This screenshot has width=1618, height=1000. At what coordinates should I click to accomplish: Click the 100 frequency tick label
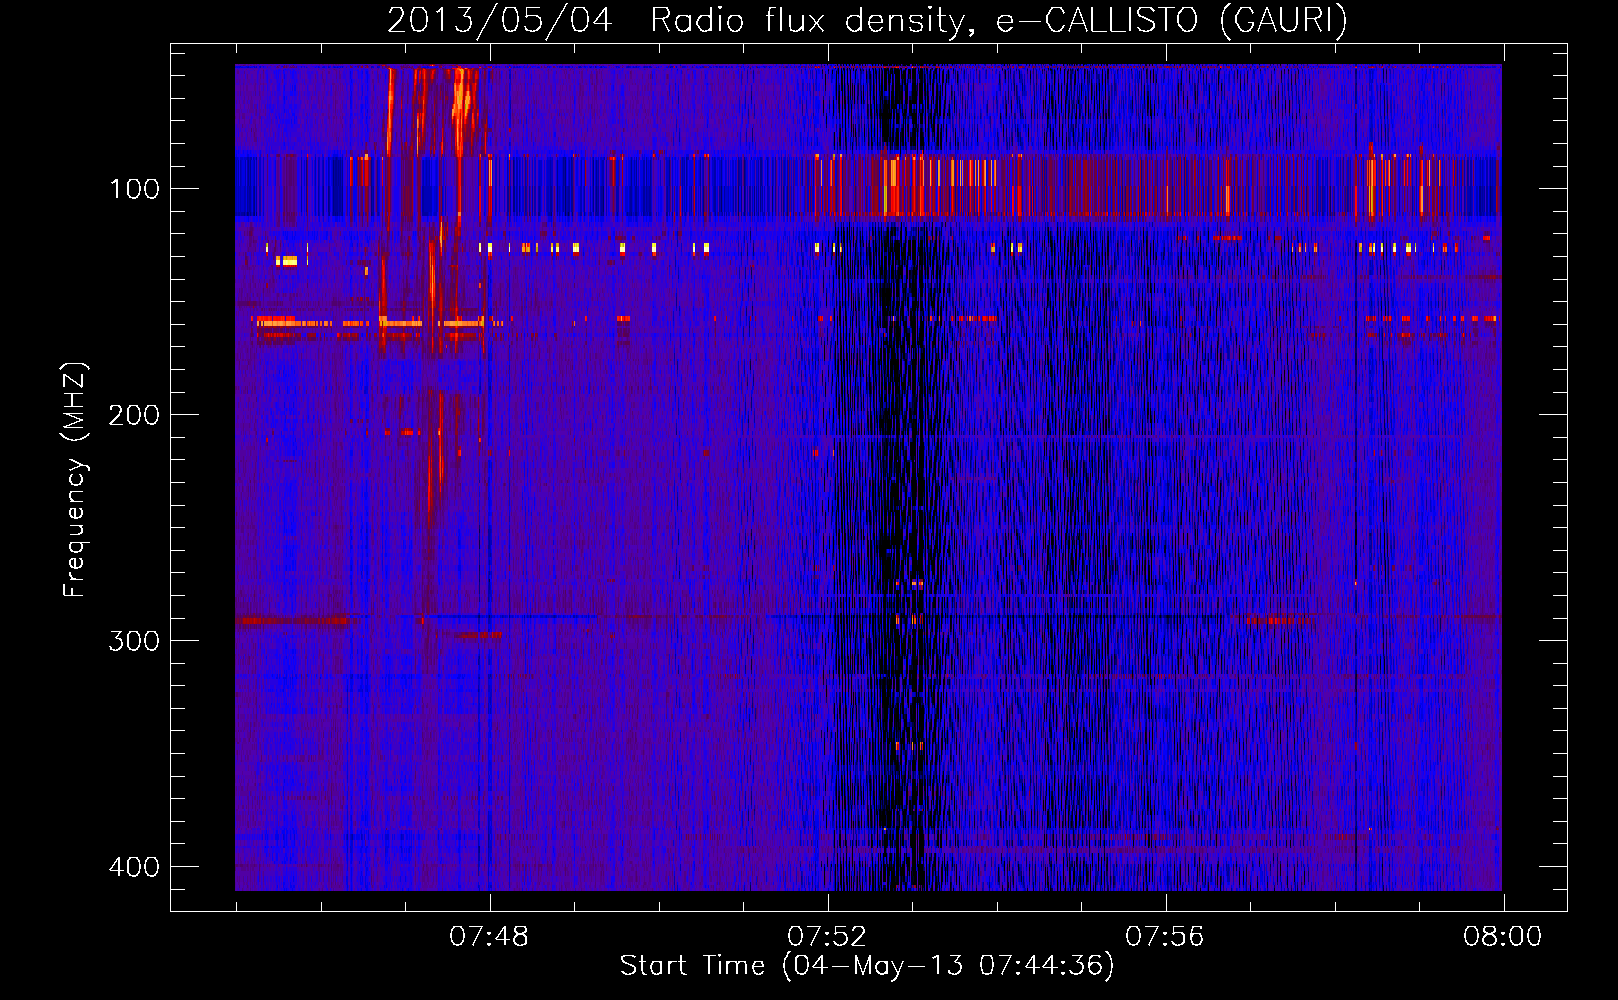(134, 189)
